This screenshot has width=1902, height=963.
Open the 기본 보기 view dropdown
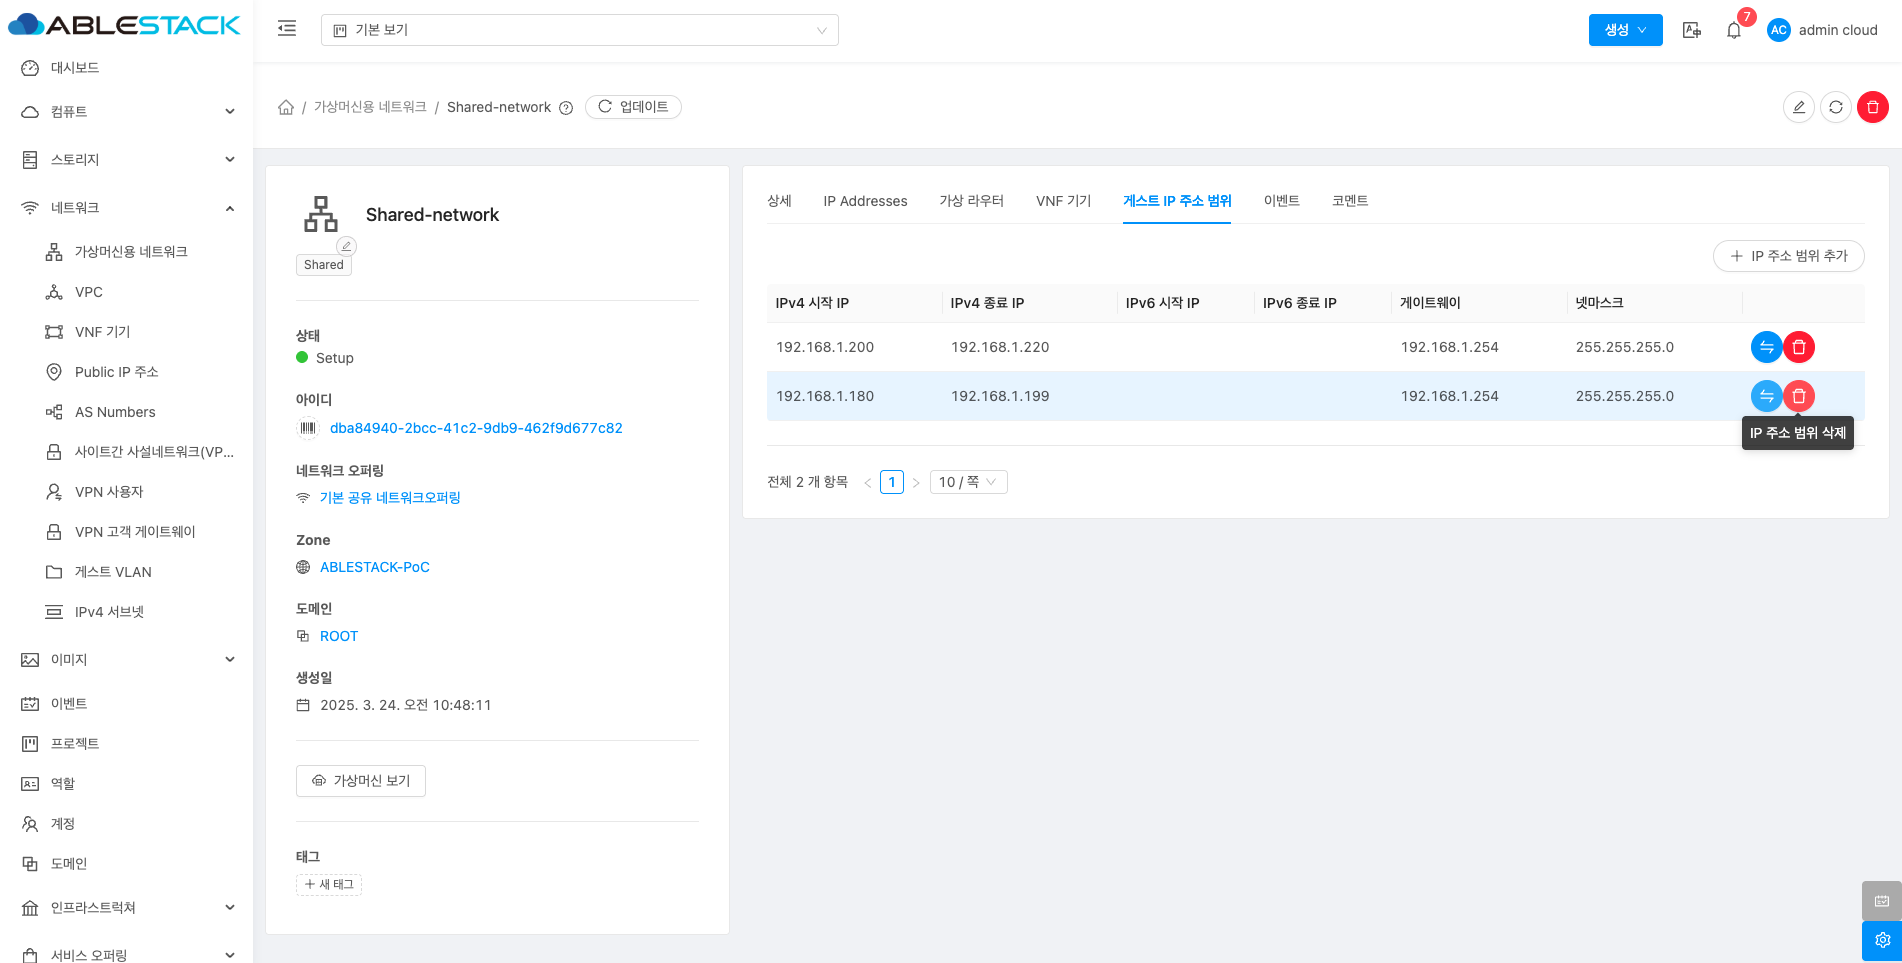tap(579, 30)
